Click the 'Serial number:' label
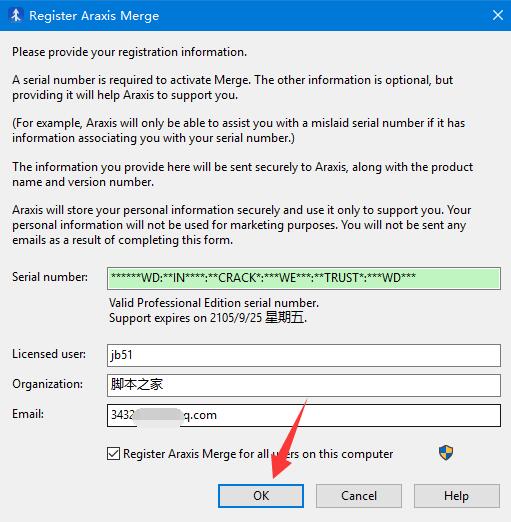This screenshot has width=511, height=522. (x=50, y=277)
